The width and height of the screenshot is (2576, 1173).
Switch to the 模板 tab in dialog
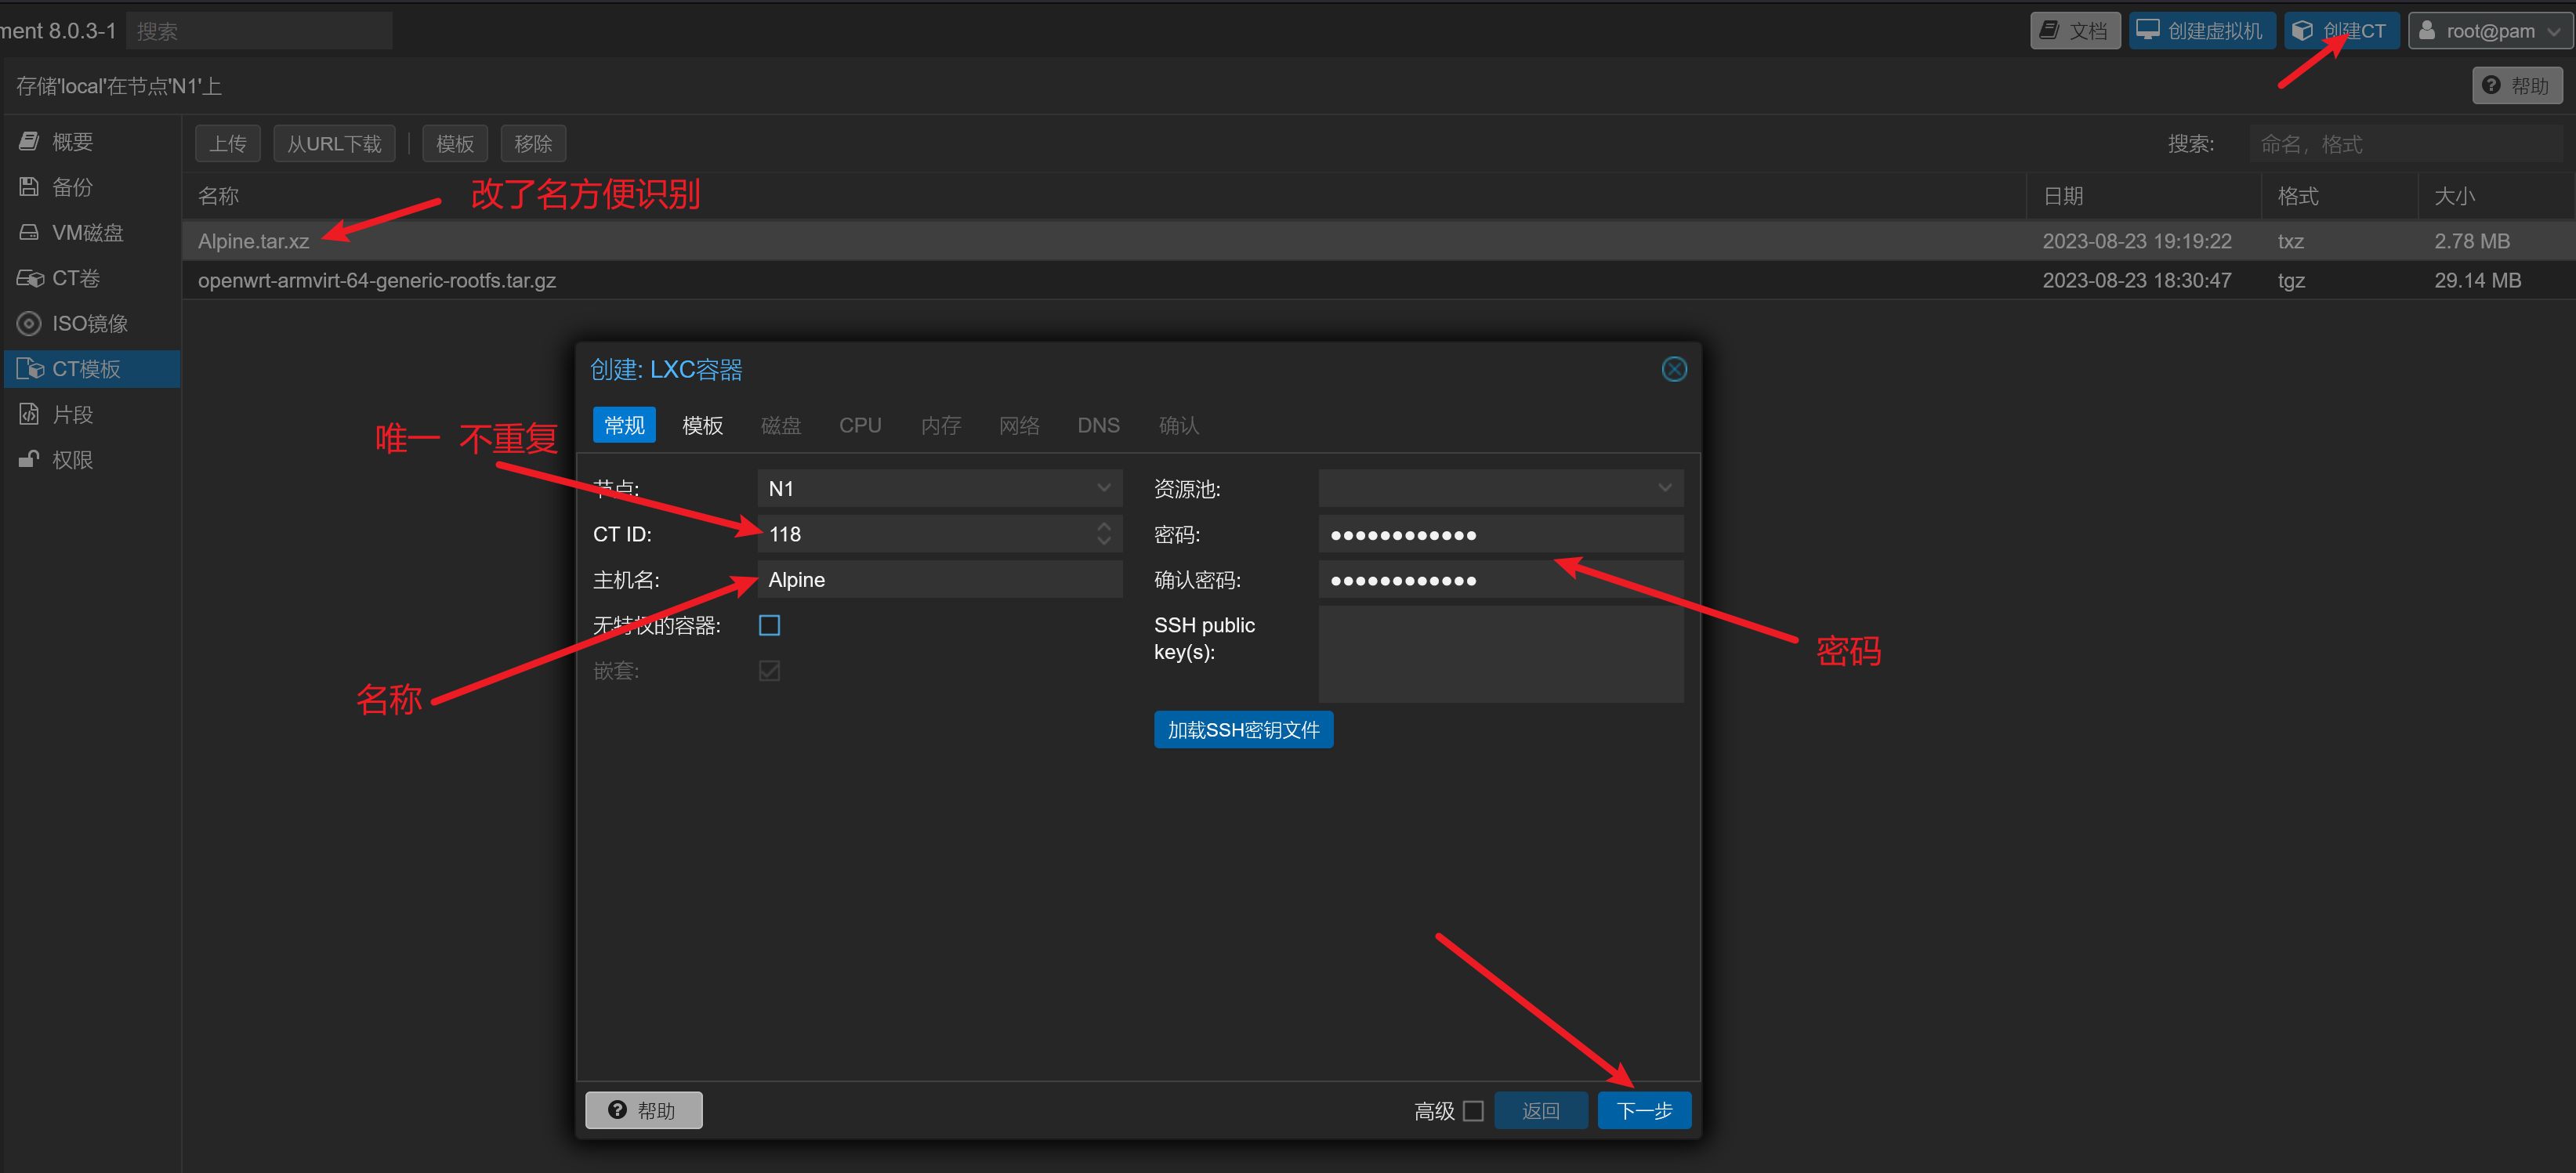pos(702,425)
